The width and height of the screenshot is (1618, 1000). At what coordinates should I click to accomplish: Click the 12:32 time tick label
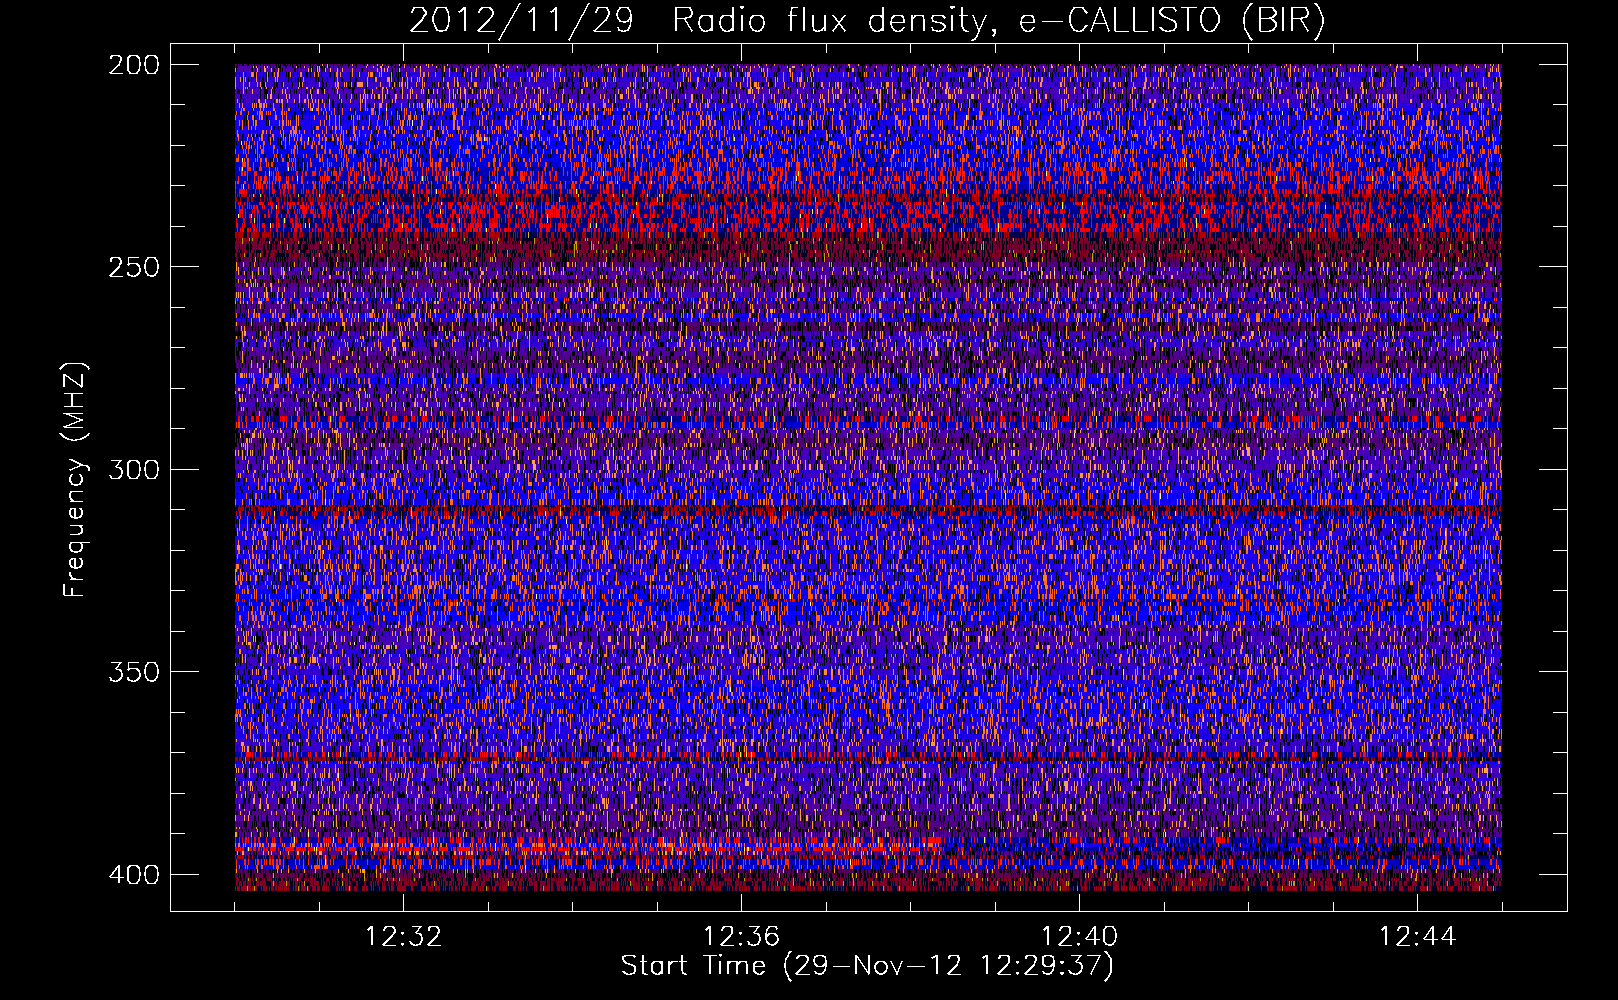tap(403, 937)
